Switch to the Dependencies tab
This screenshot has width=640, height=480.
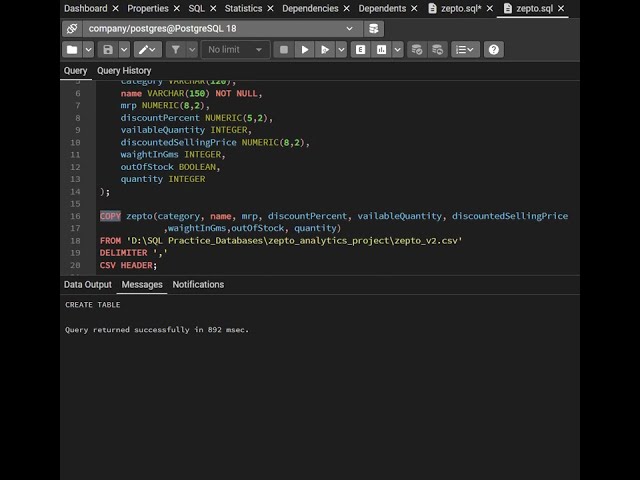[310, 9]
